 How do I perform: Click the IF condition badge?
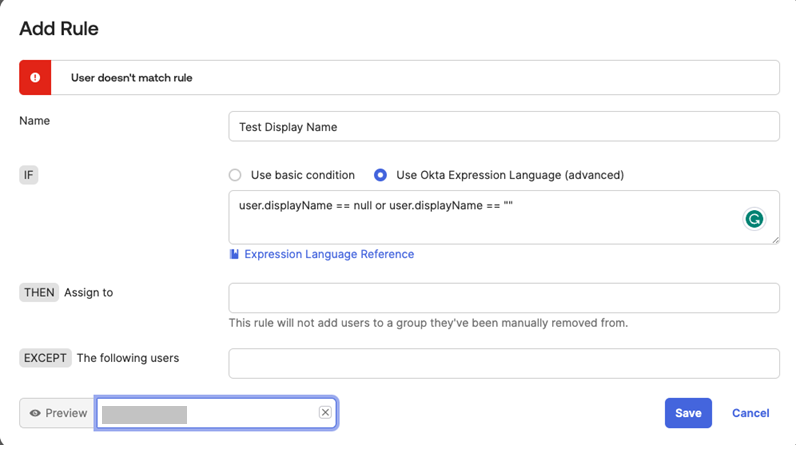click(28, 175)
